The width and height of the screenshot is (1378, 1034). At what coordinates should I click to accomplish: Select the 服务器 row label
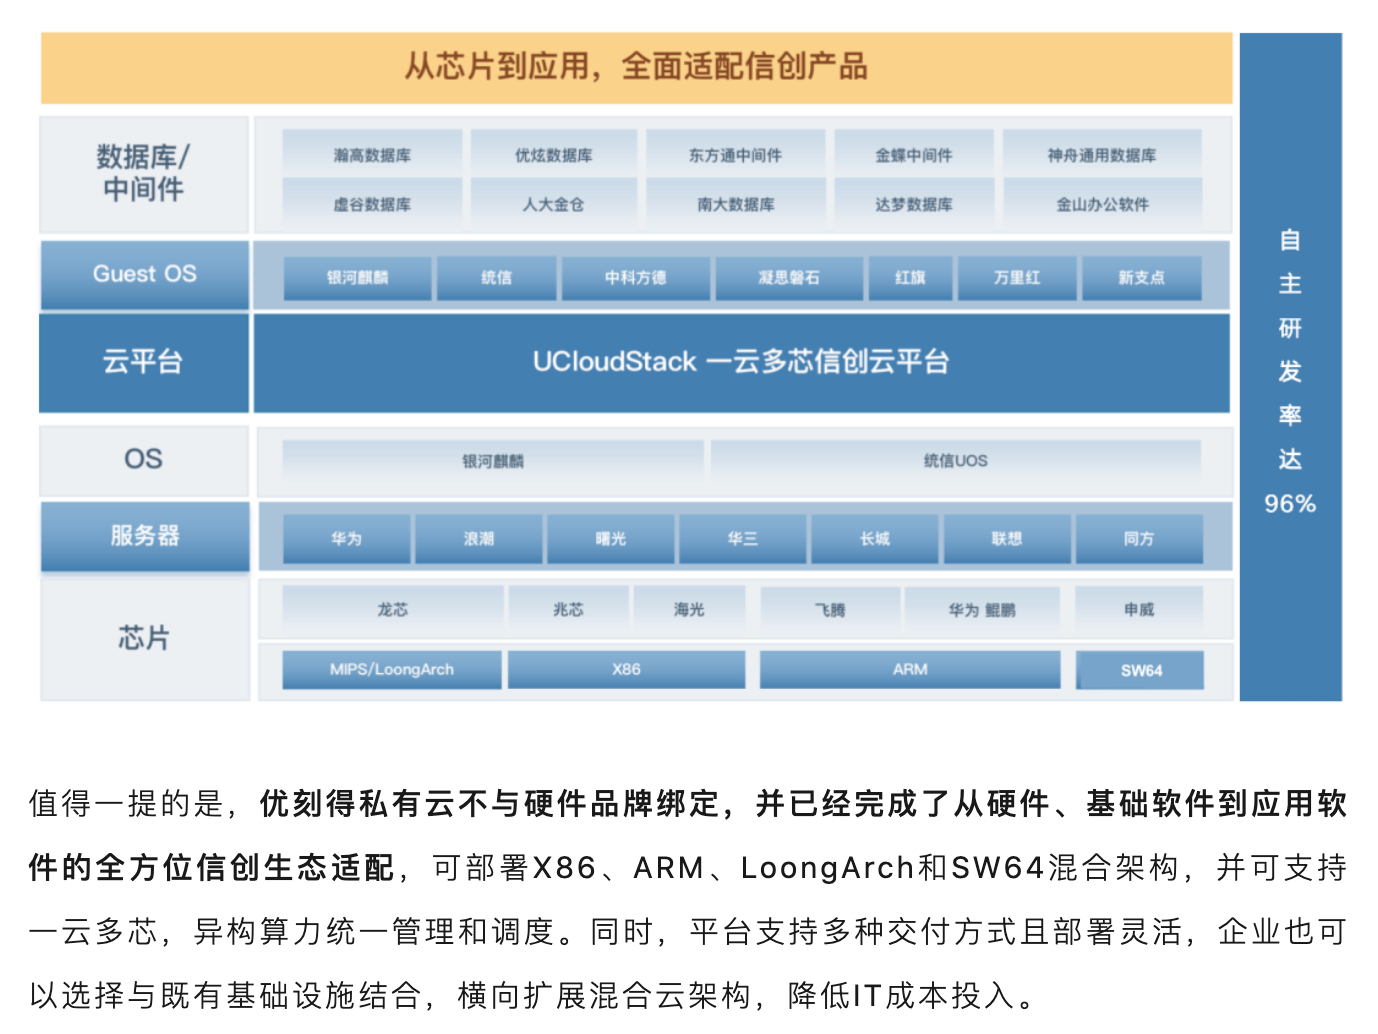tap(145, 536)
